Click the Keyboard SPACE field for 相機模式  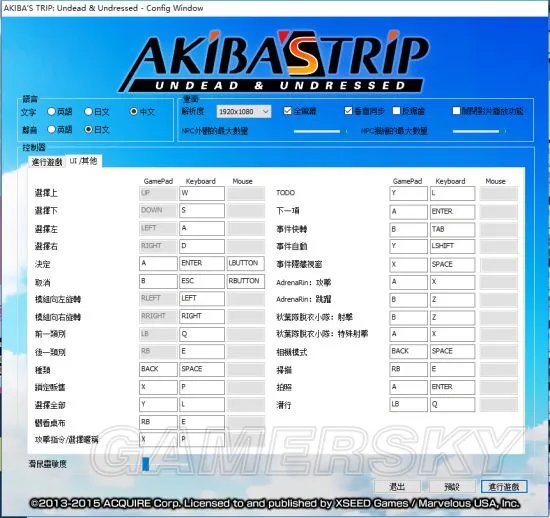click(452, 351)
